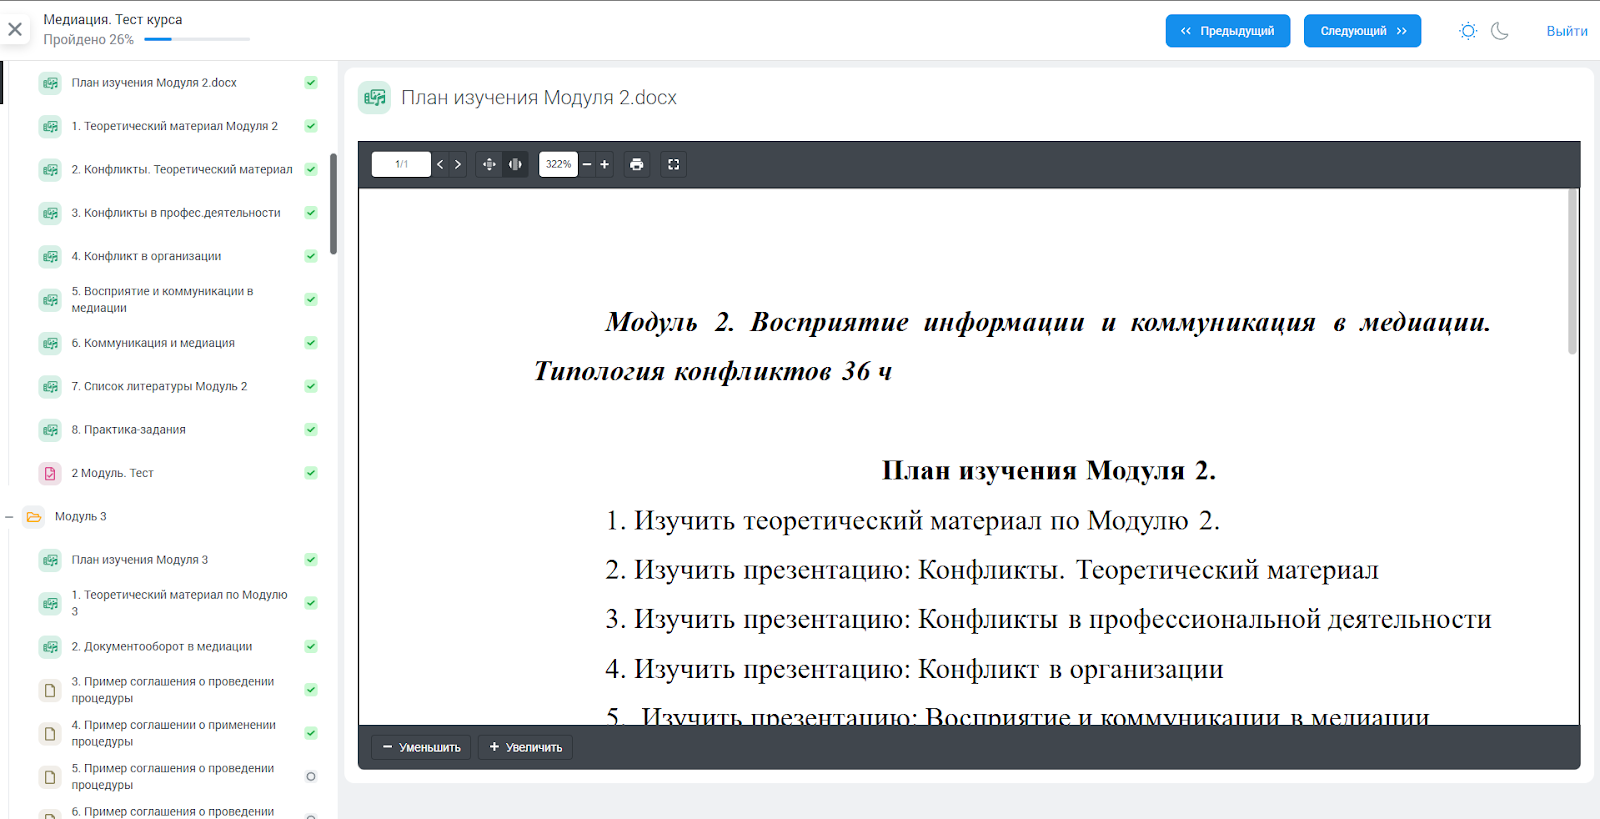
Task: Click the icon for '2. Конфликты. Теоретический материал'
Action: (50, 170)
